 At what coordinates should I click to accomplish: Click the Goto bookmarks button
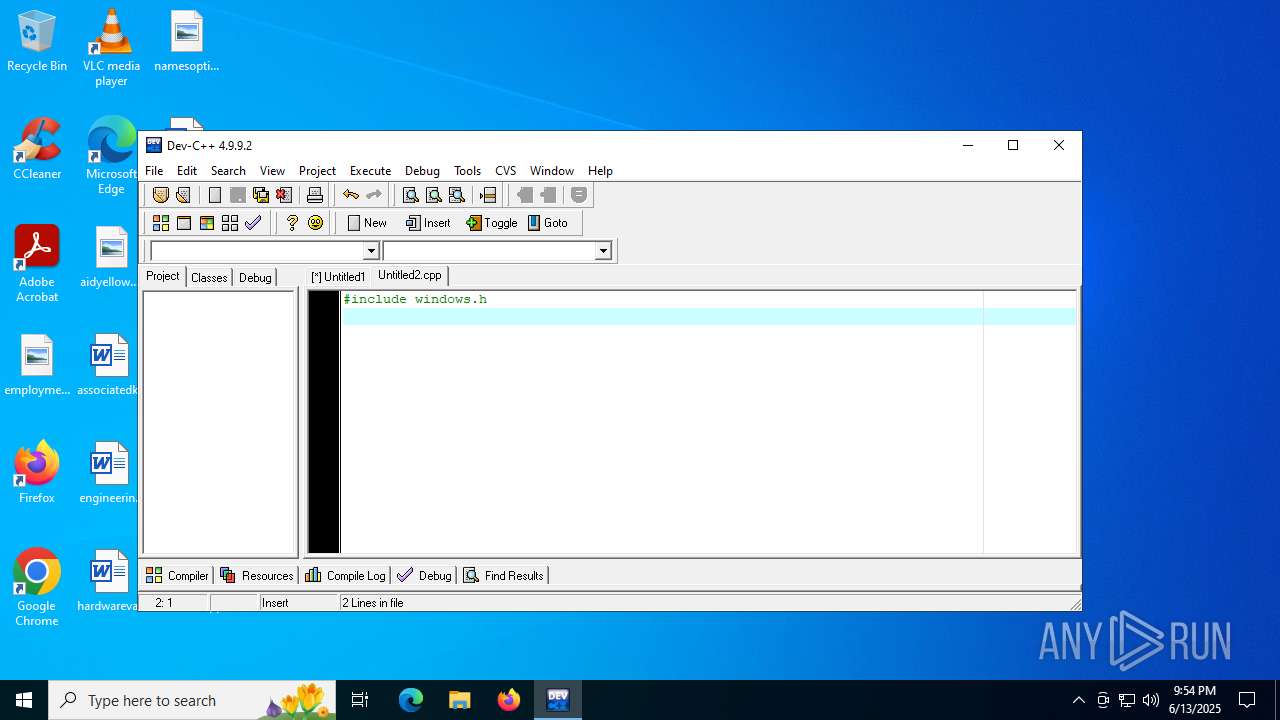point(548,223)
